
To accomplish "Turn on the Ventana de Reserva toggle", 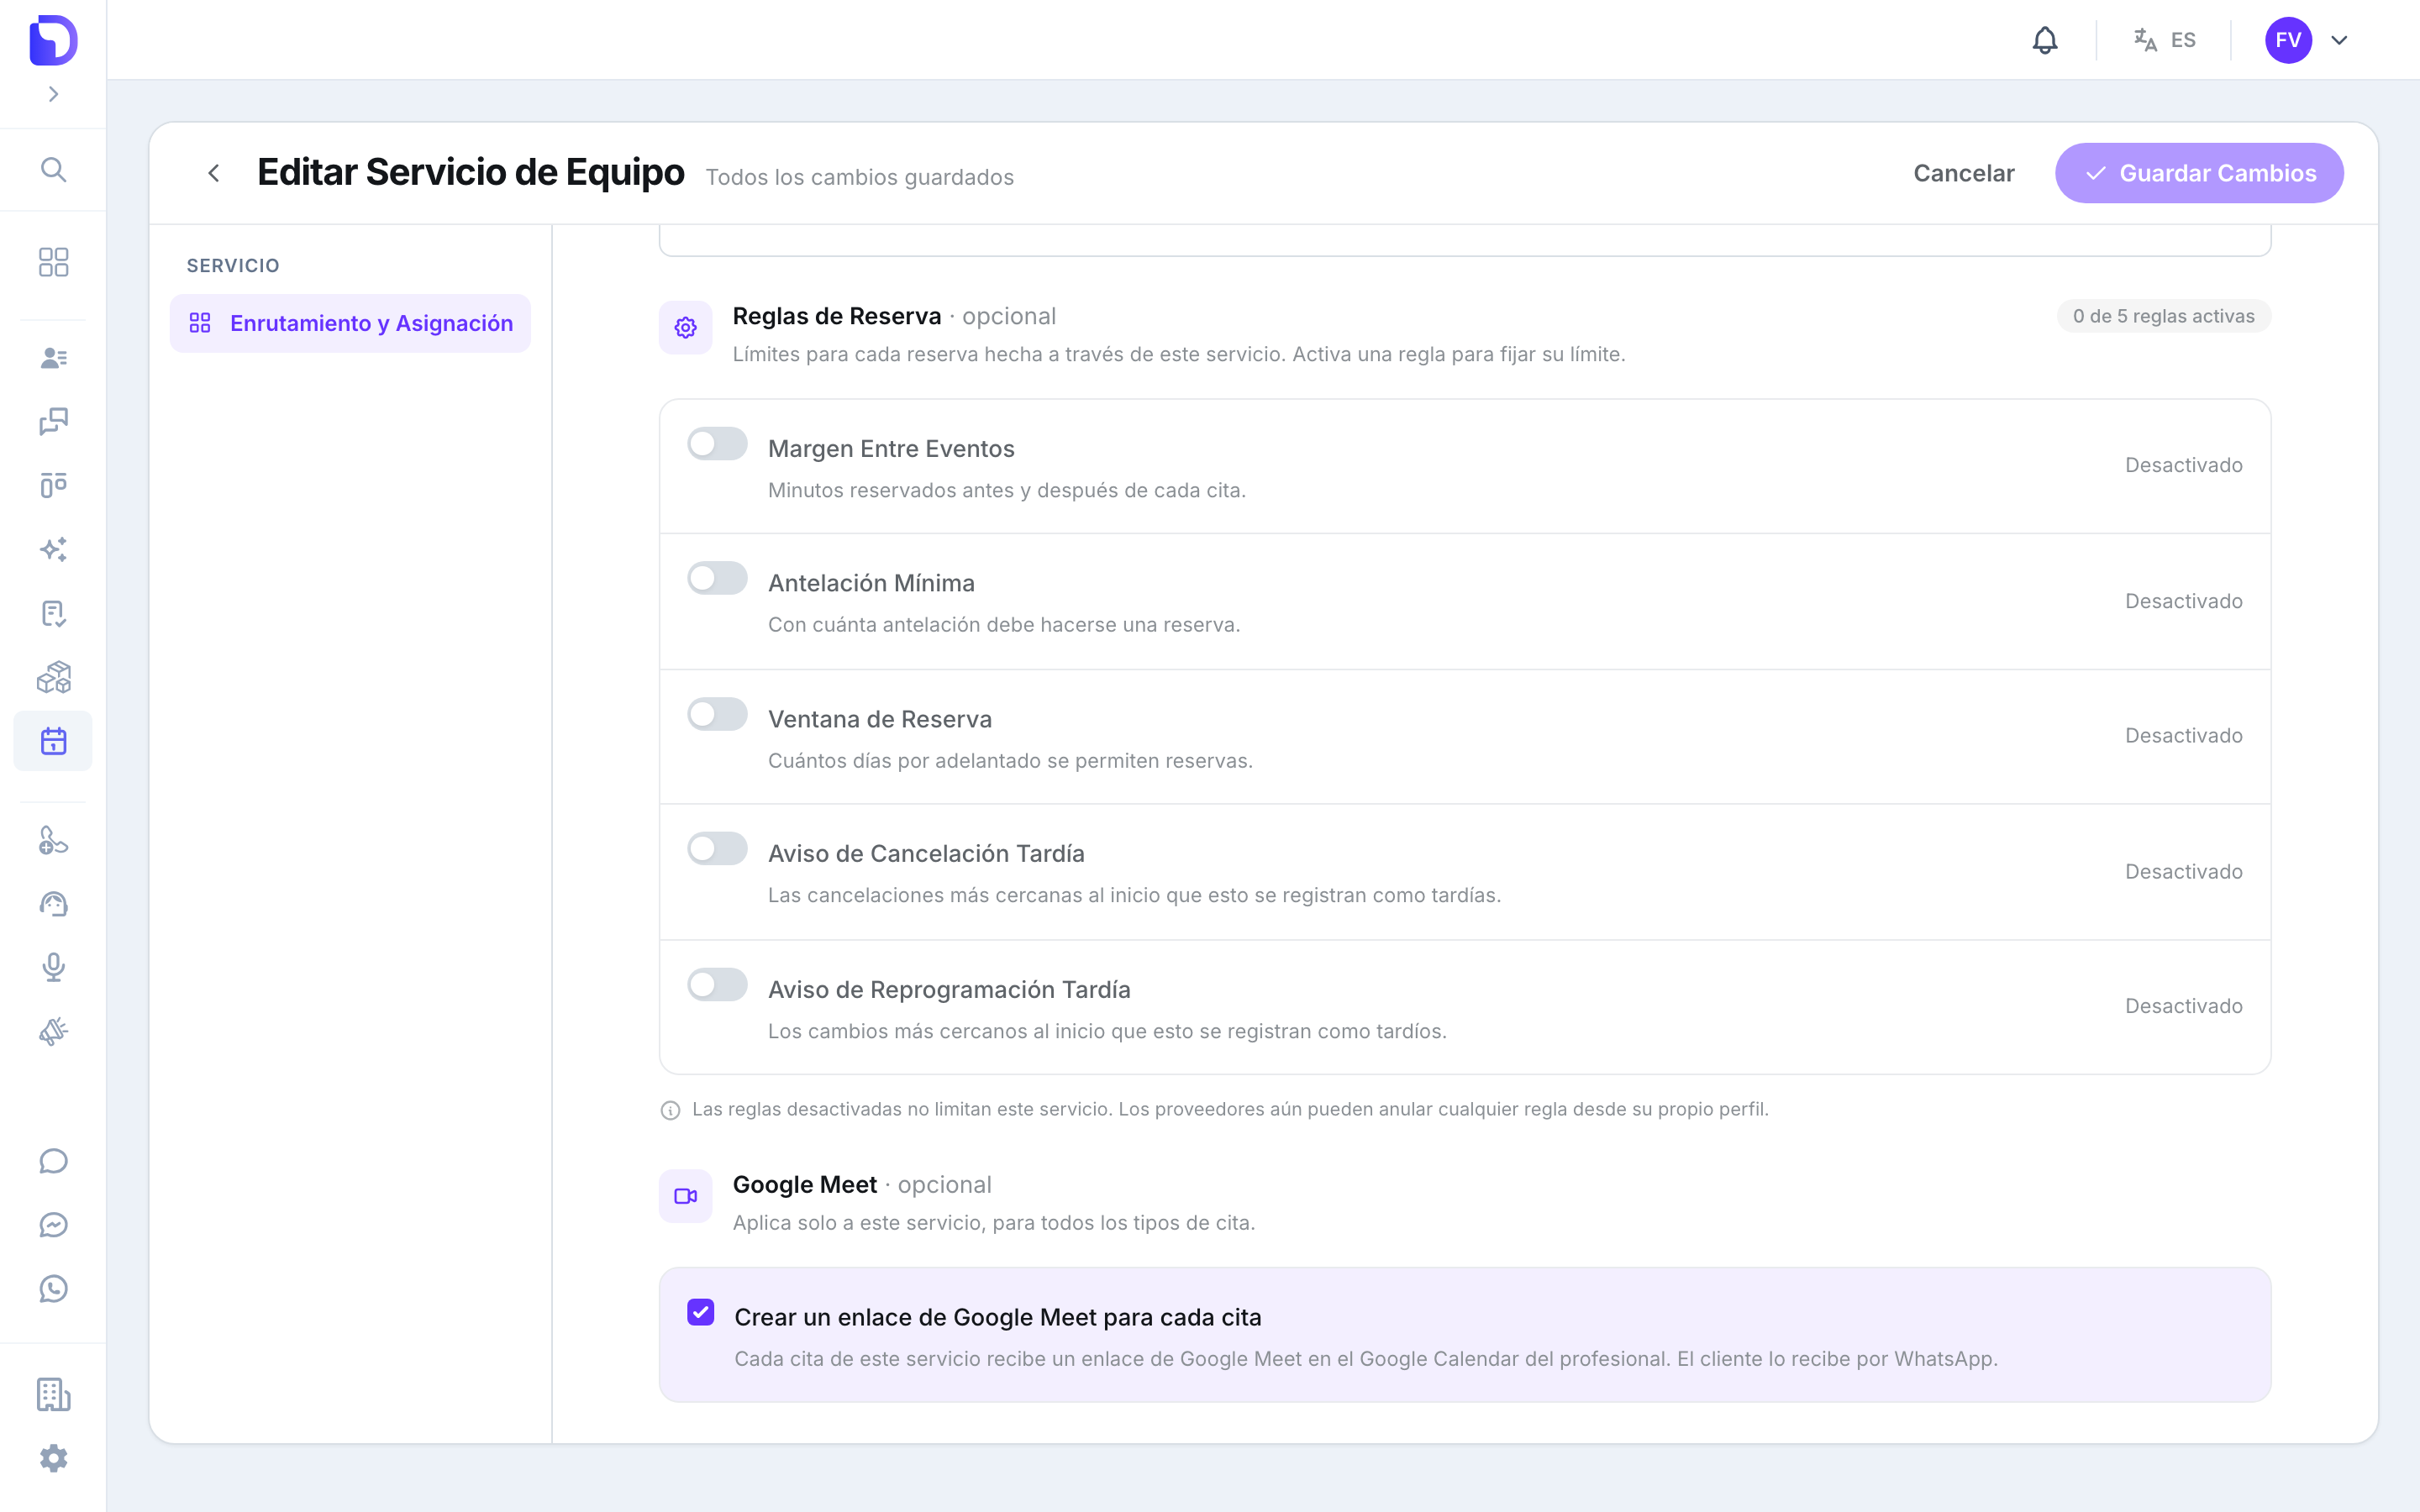I will (717, 714).
